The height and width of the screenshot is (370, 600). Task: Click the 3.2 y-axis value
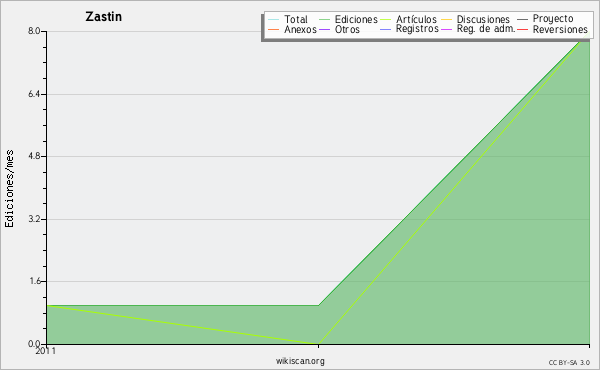tap(34, 219)
